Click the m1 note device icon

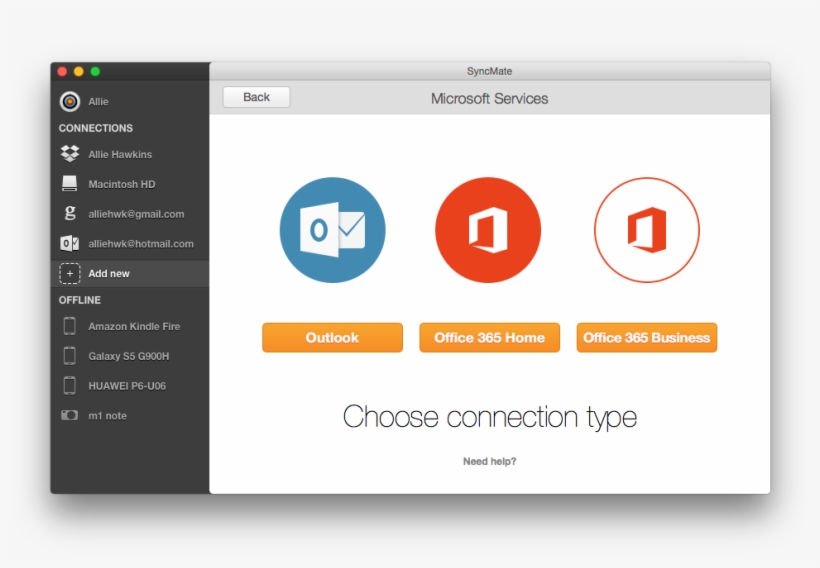(x=70, y=415)
